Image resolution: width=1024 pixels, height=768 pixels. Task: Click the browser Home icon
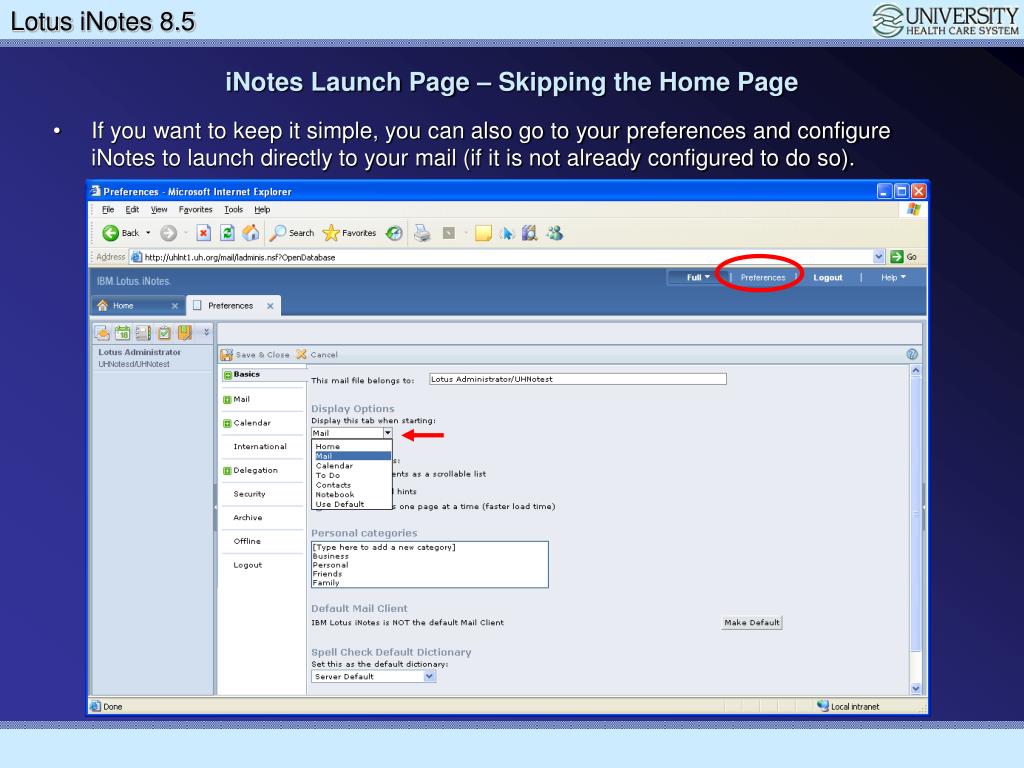click(x=251, y=233)
